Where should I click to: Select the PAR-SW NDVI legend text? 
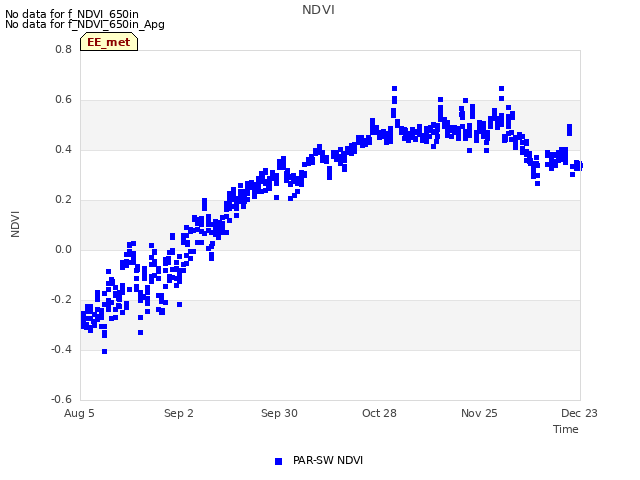[328, 460]
